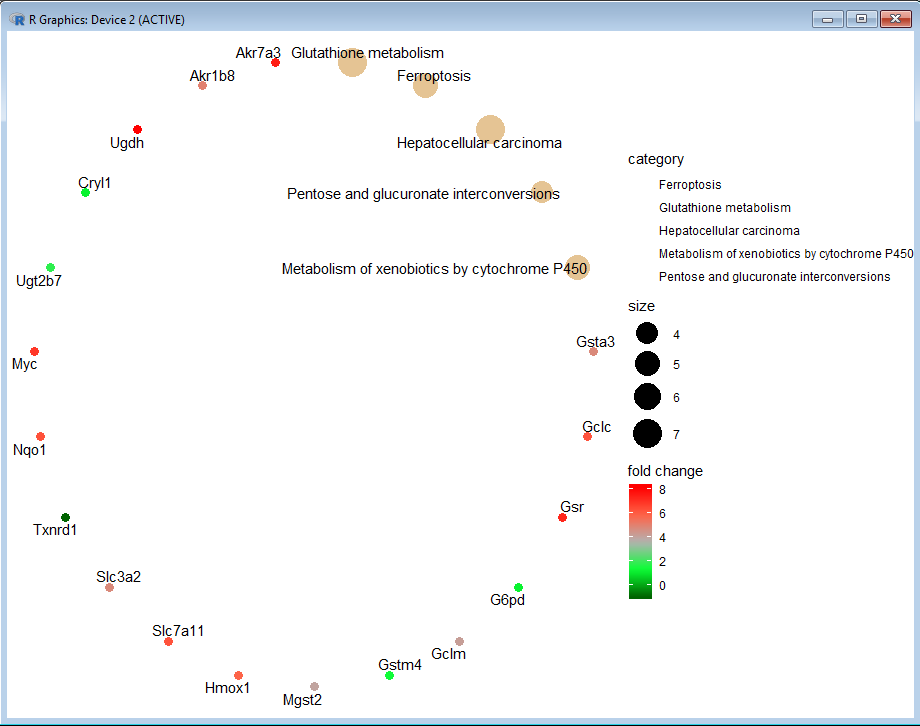Select the Gclc gene data point

[588, 437]
